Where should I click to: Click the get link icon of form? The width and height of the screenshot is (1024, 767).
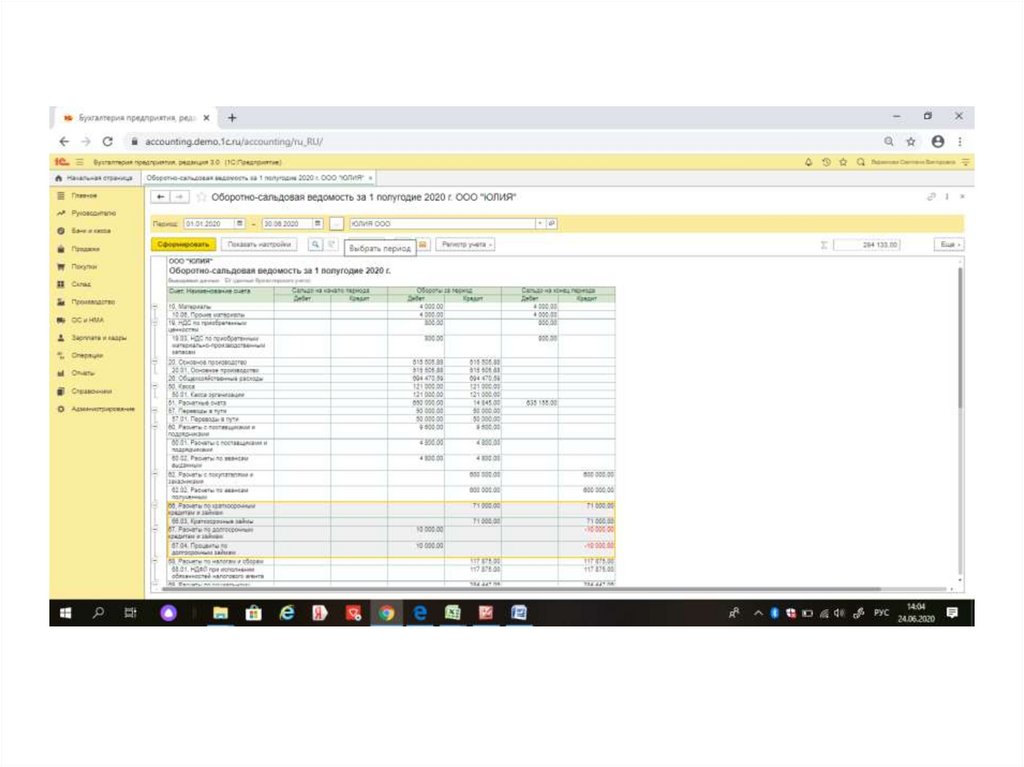(x=931, y=197)
